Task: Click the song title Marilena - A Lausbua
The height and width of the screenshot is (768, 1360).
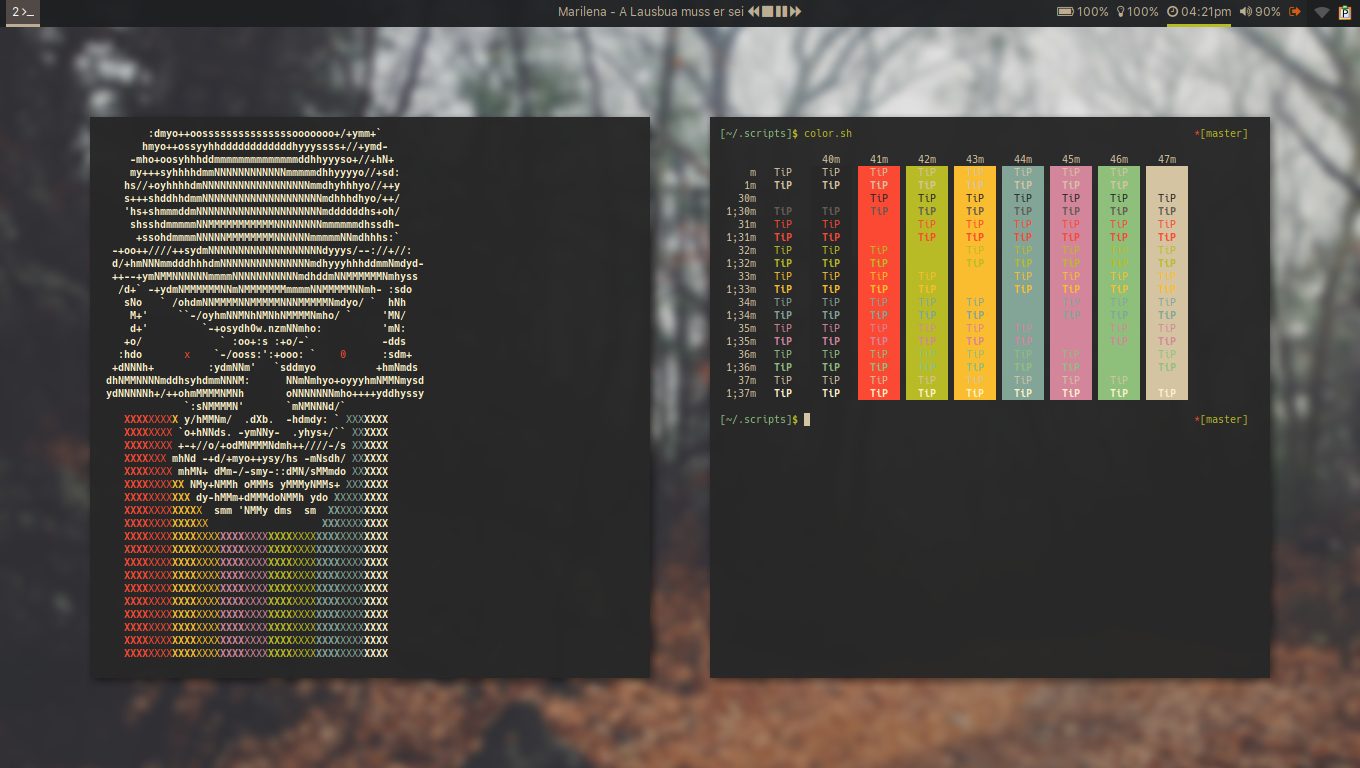Action: (651, 12)
